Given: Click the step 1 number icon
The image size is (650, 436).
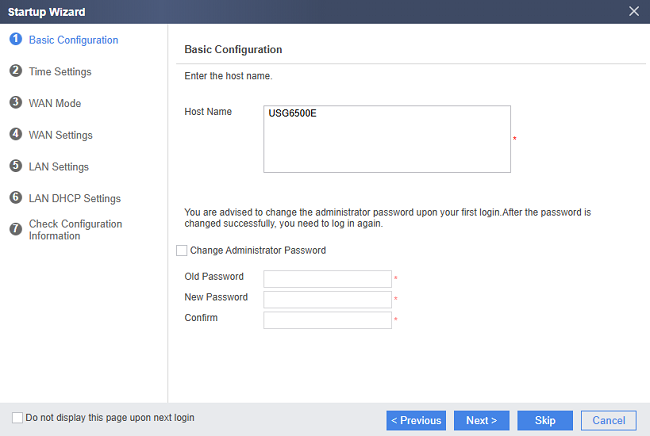Looking at the screenshot, I should (x=16, y=39).
